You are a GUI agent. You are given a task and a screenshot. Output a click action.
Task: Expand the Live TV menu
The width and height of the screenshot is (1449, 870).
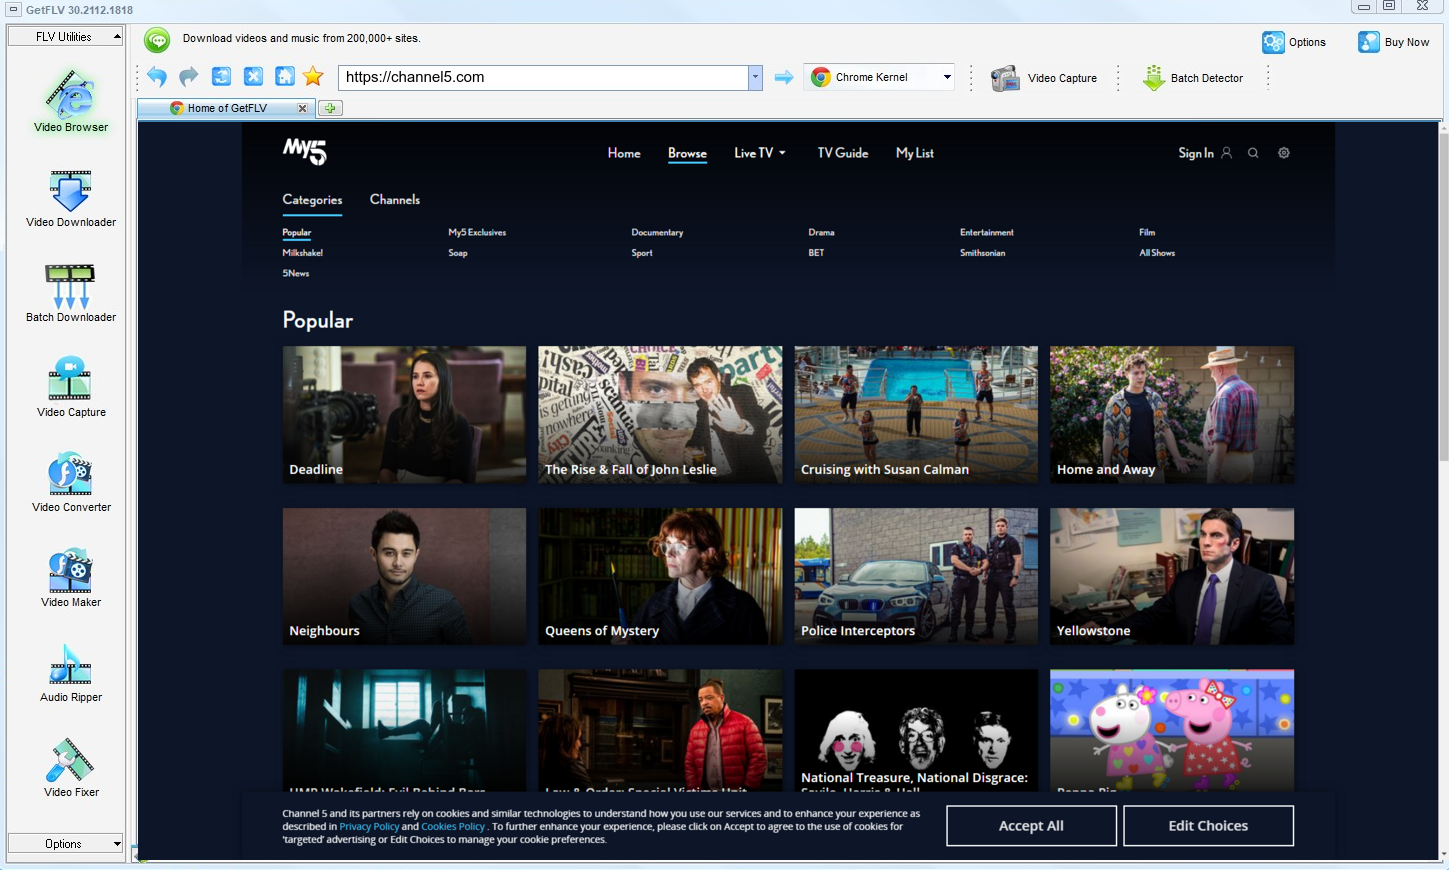(x=760, y=153)
